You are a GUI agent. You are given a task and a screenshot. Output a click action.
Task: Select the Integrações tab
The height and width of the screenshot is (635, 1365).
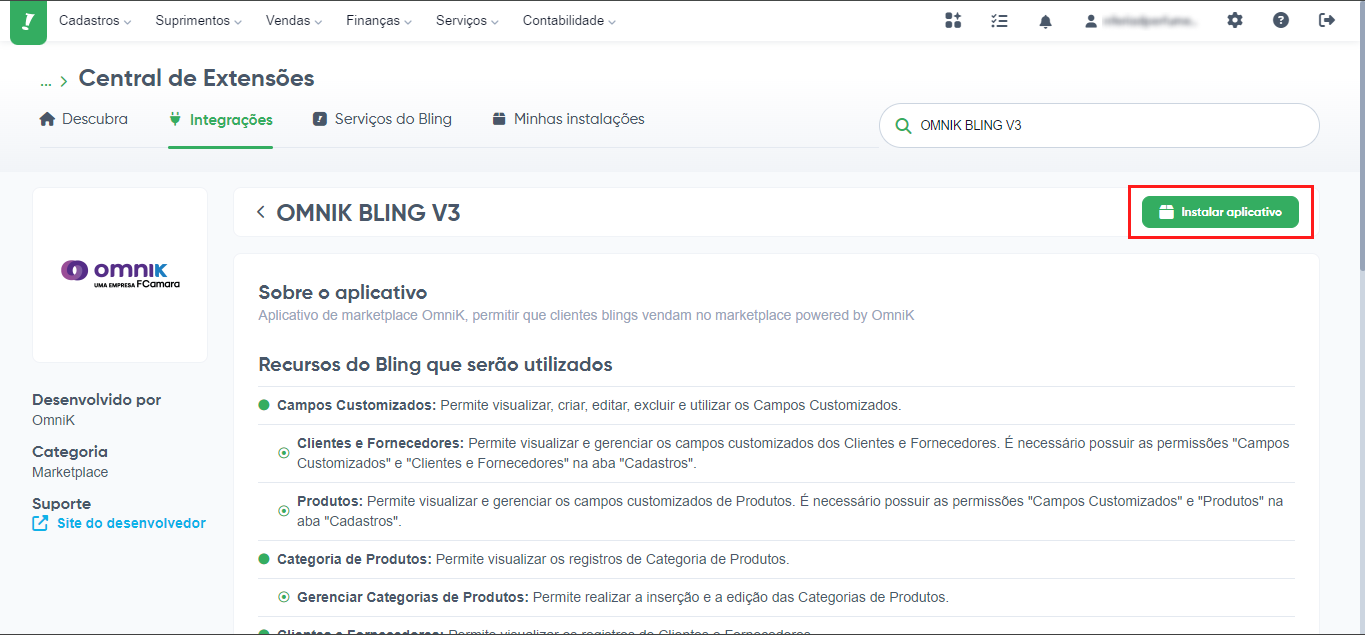(220, 120)
